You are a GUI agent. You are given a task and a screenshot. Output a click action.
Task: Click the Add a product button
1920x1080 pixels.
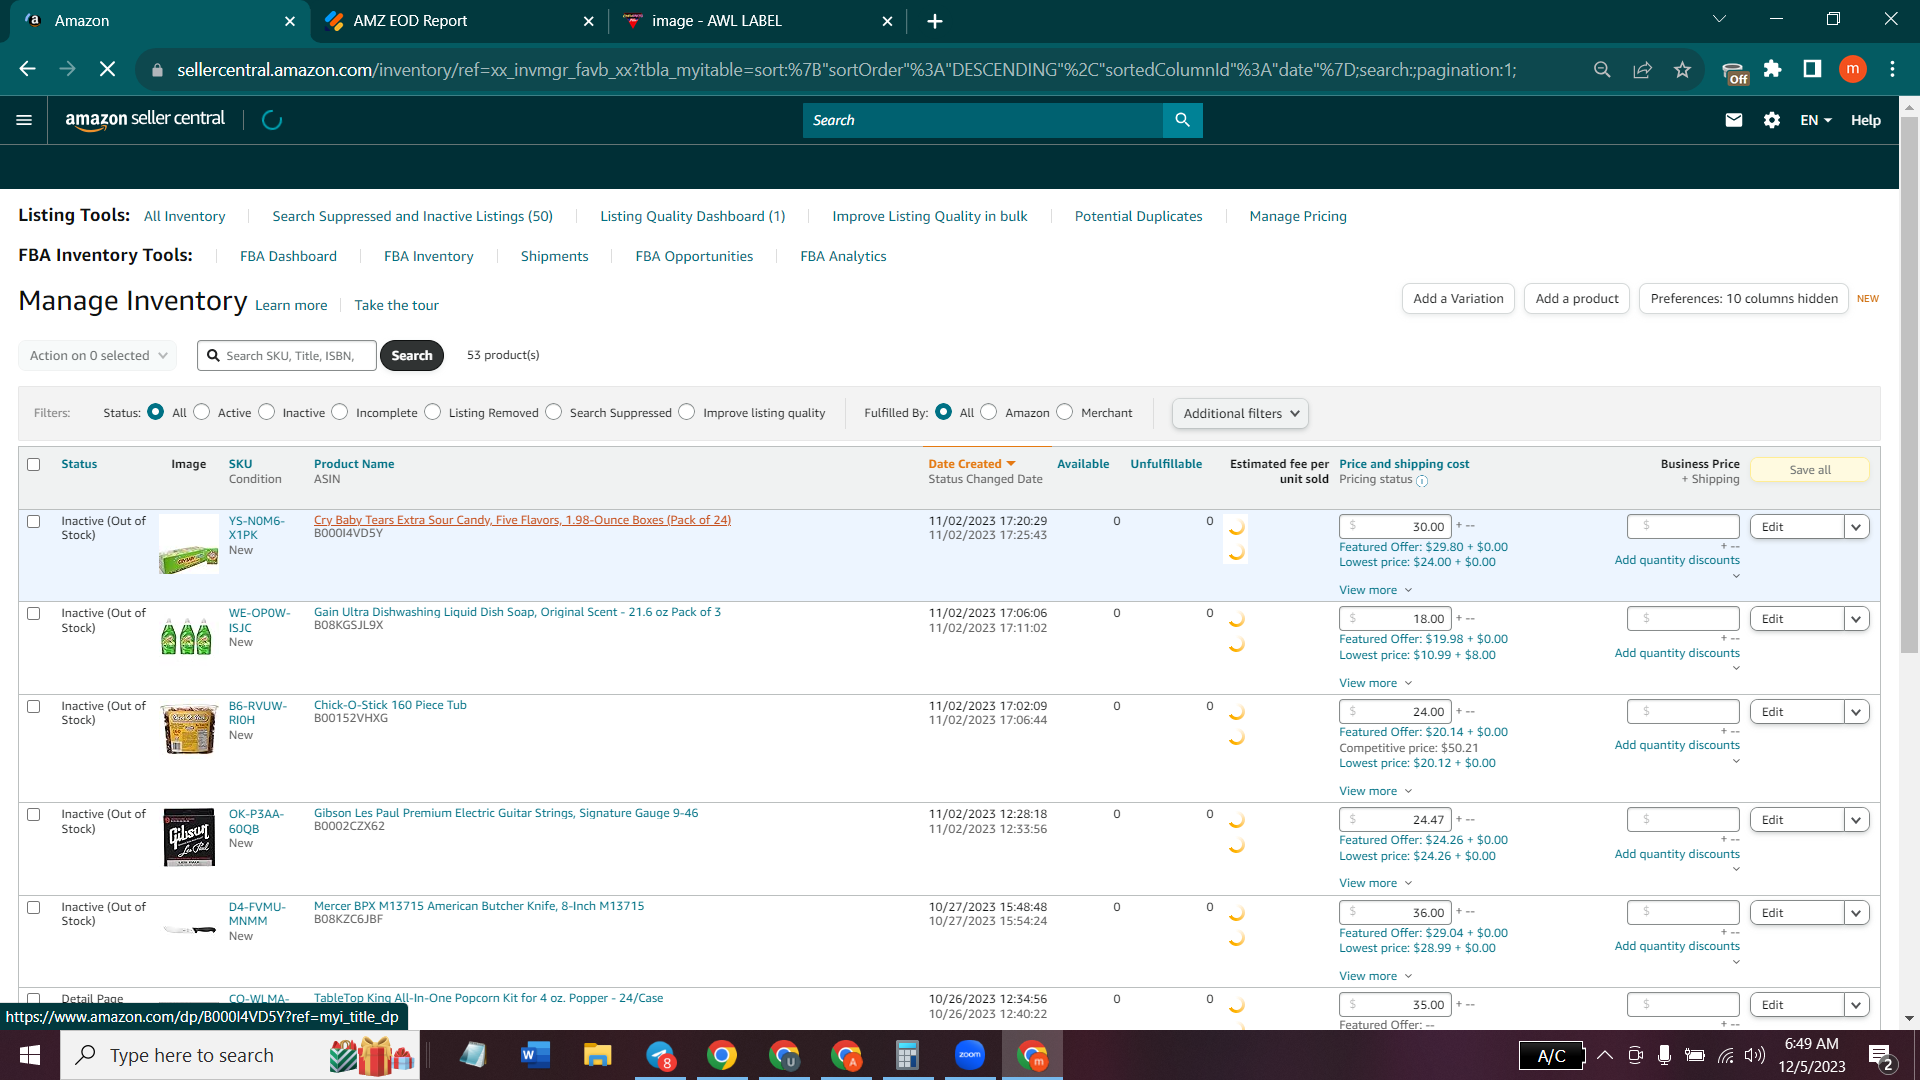tap(1577, 299)
